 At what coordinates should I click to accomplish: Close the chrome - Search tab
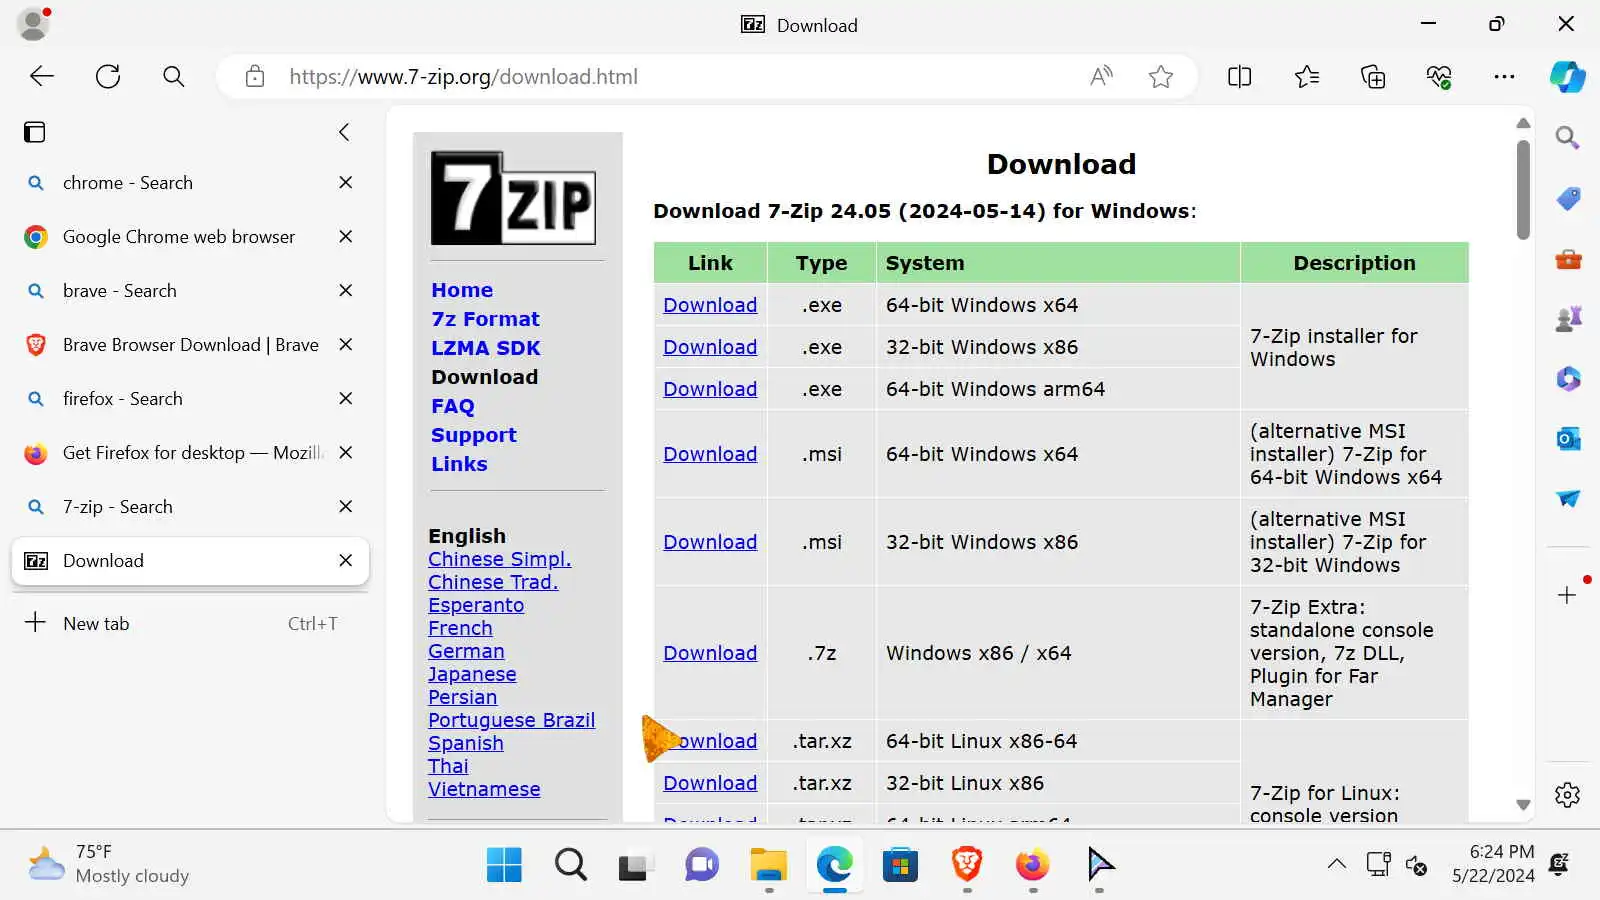pos(345,183)
